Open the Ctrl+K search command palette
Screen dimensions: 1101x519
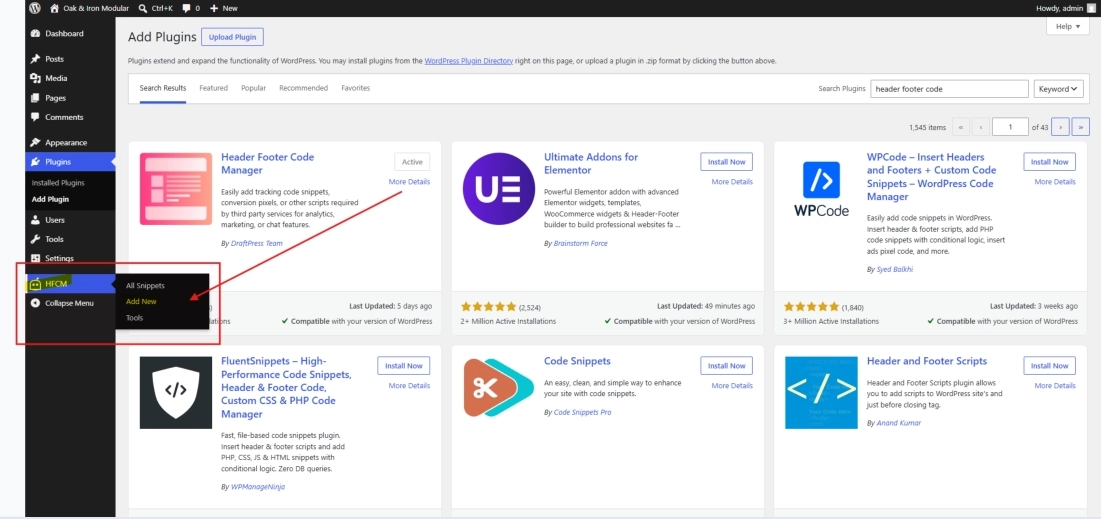click(155, 8)
